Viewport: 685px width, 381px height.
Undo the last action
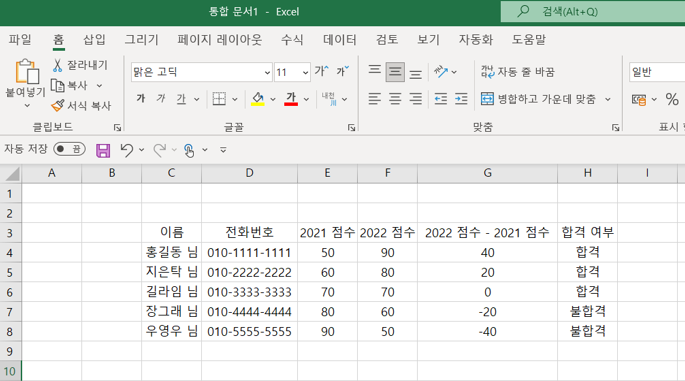click(x=127, y=150)
